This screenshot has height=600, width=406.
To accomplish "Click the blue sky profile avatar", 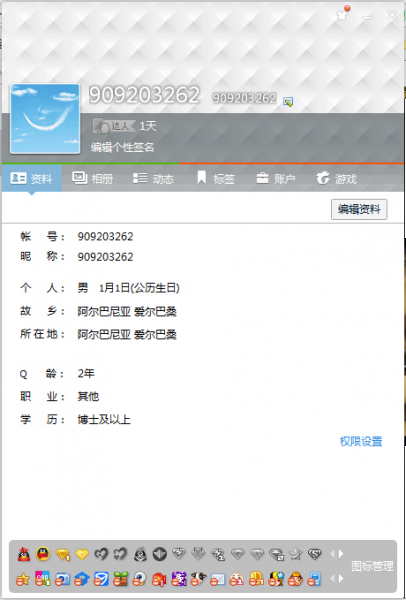I will [x=45, y=119].
